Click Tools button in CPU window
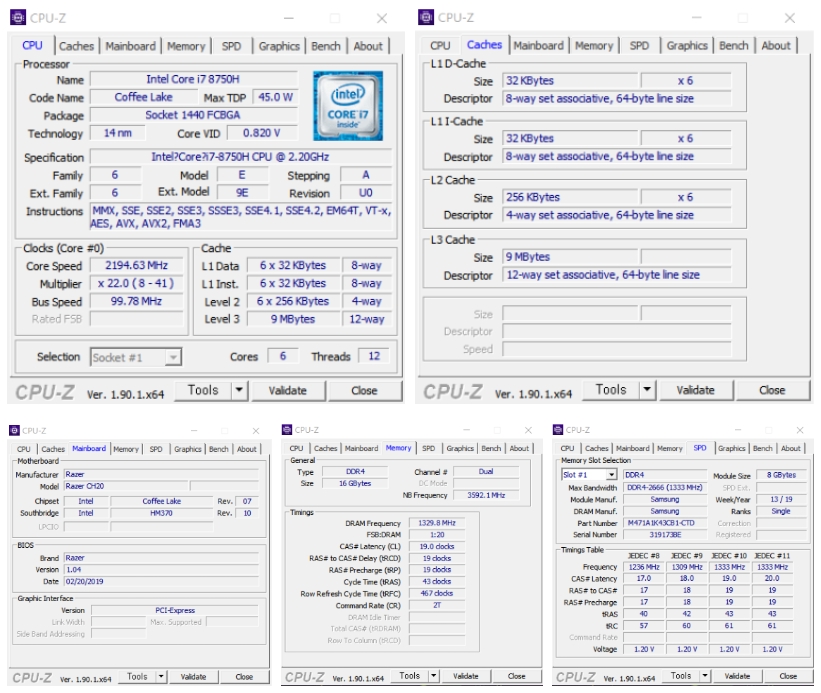The height and width of the screenshot is (693, 821). [203, 390]
